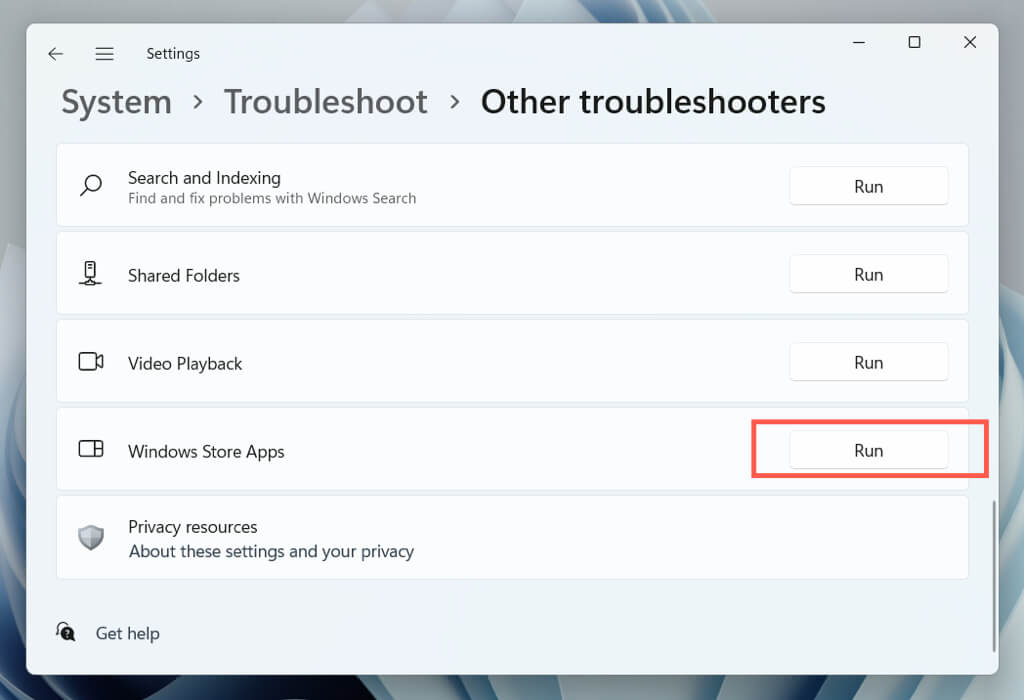Click the Privacy resources shield icon
Screen dimensions: 1024x700
point(91,538)
